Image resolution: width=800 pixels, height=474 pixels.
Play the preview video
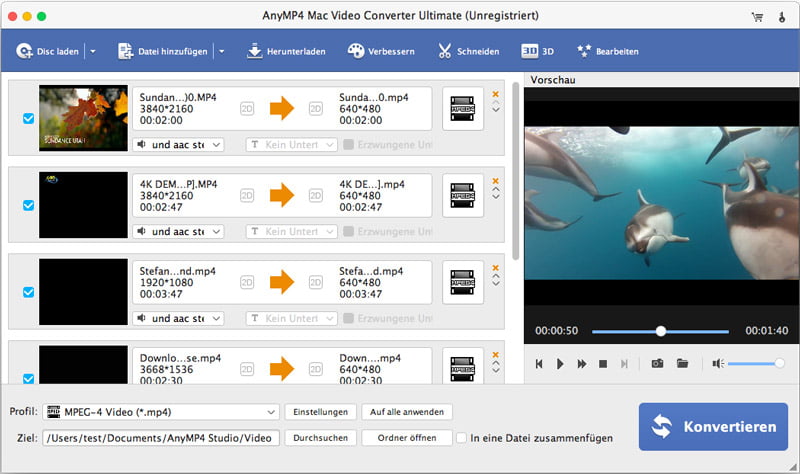point(560,364)
